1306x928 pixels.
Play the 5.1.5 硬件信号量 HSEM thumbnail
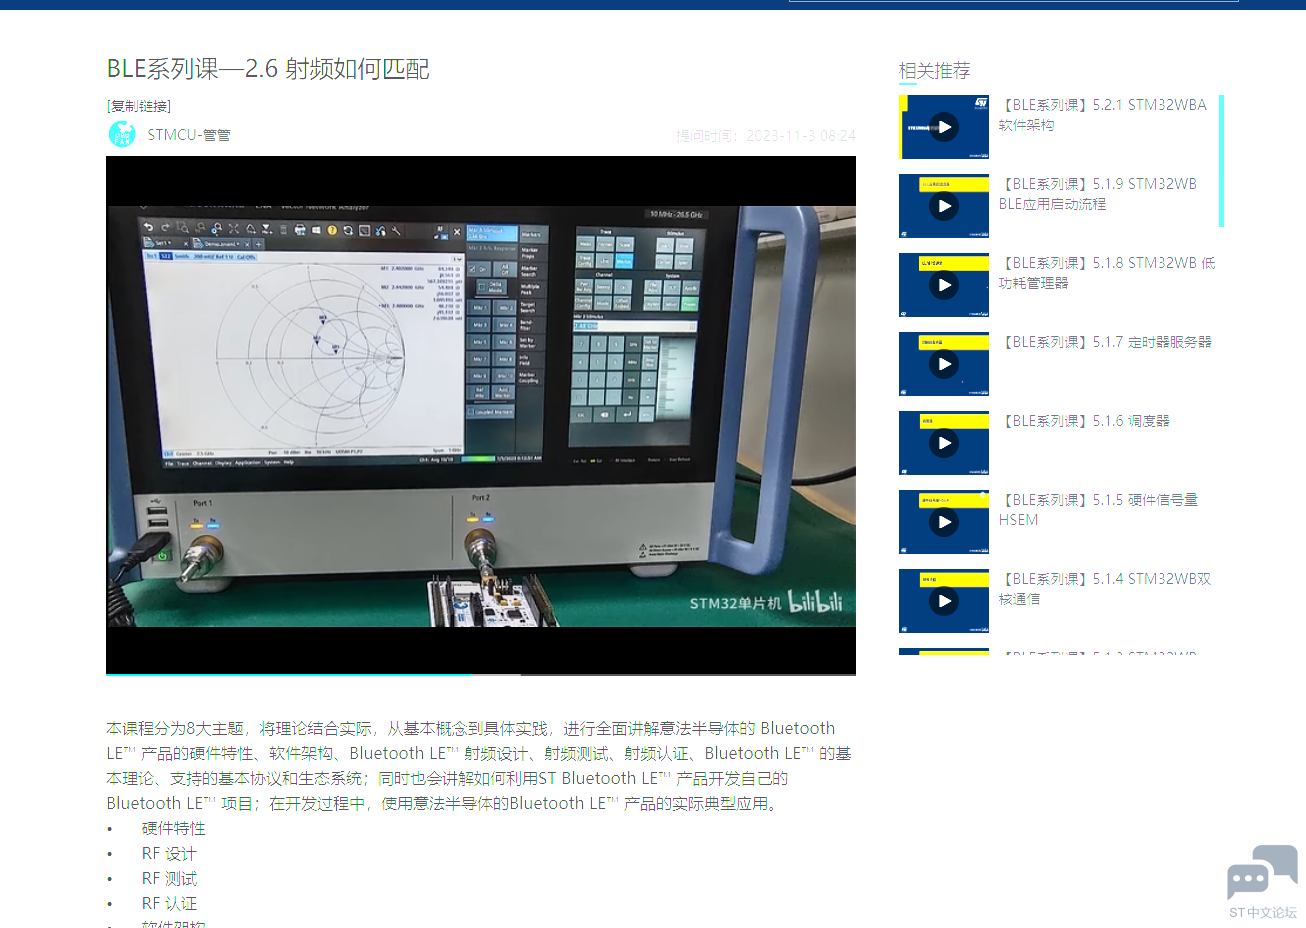pos(944,522)
